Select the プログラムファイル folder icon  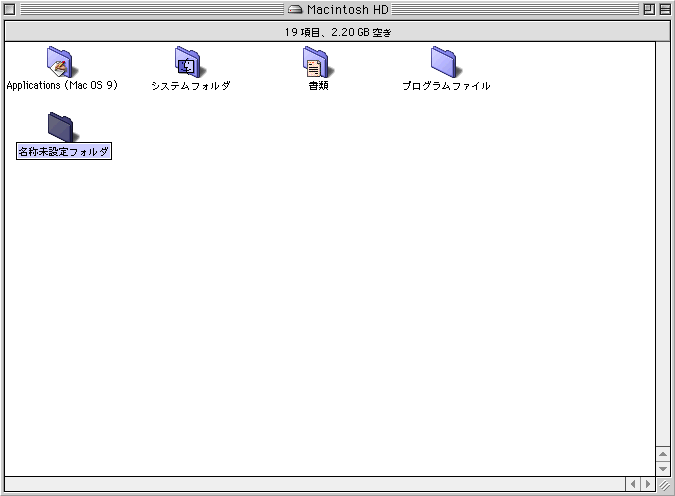(x=444, y=62)
